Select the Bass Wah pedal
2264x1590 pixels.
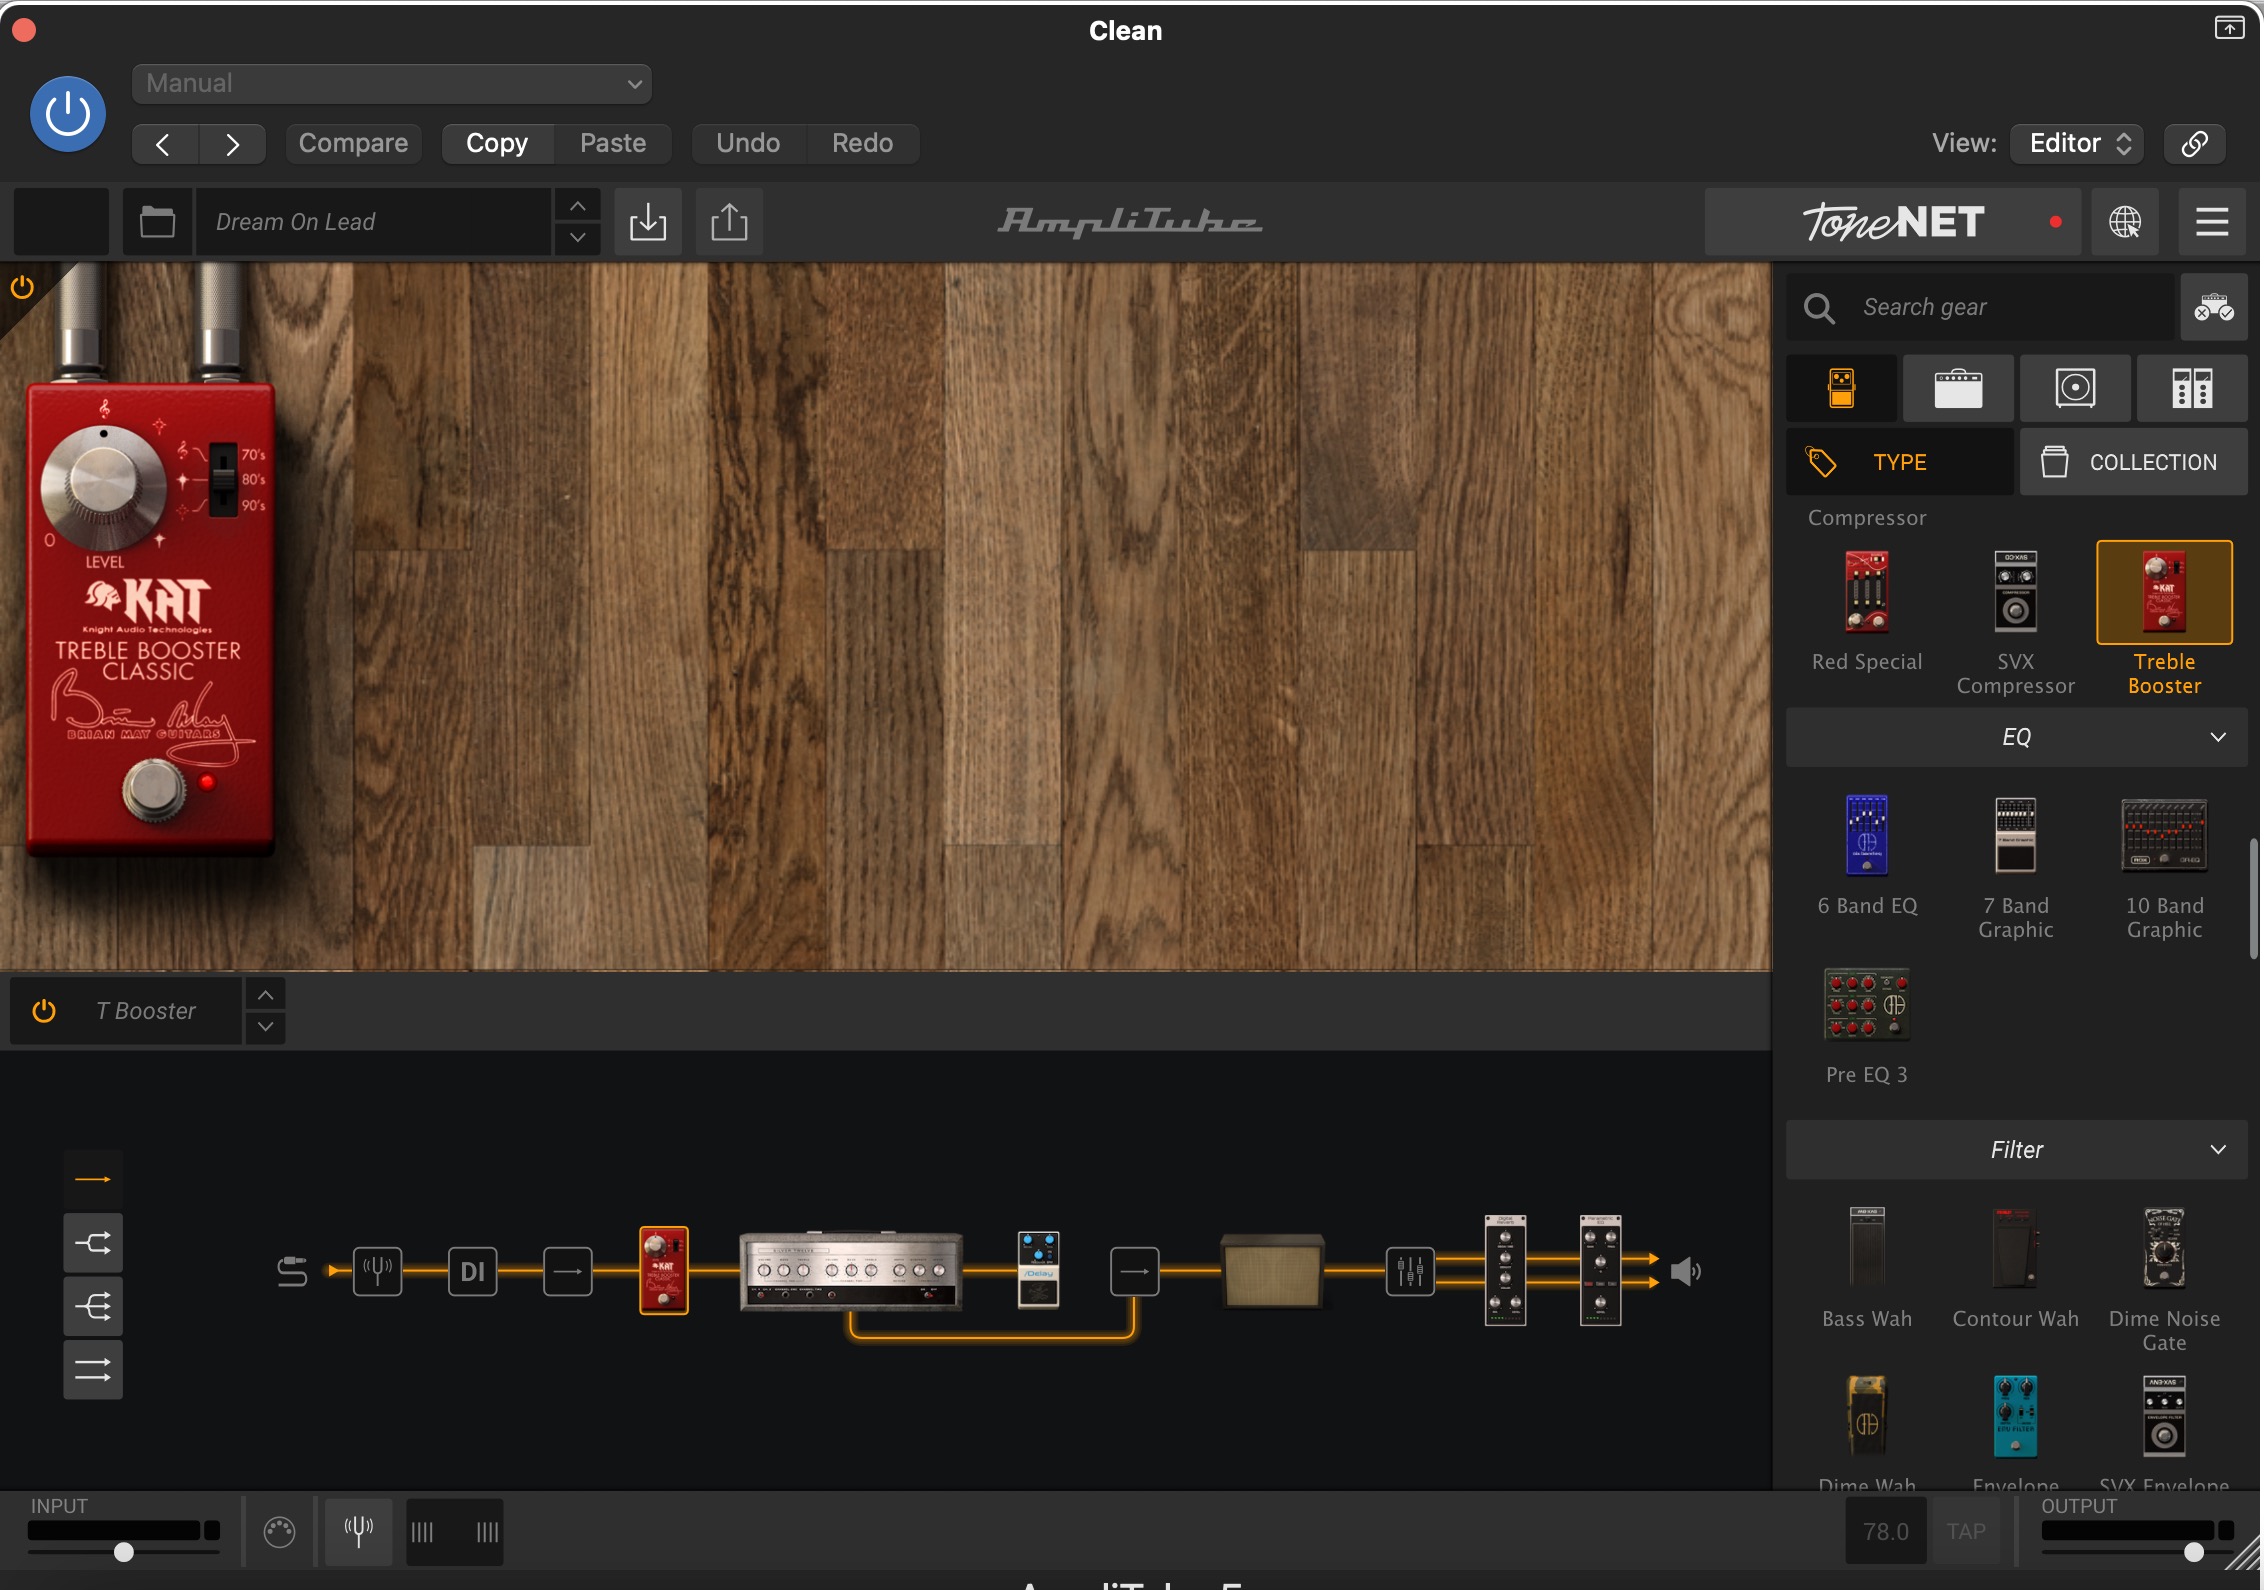click(1866, 1248)
